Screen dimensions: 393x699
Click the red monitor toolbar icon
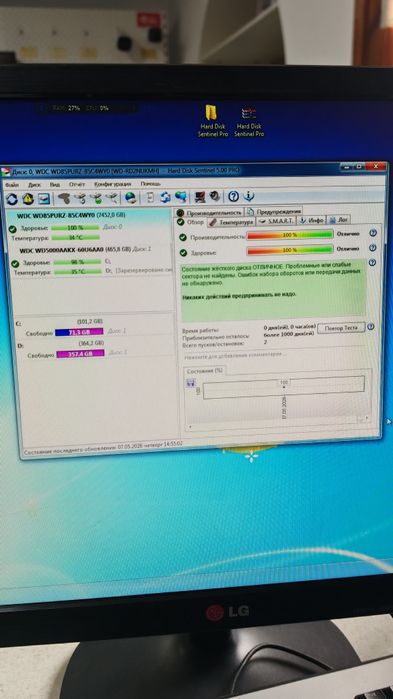tap(200, 197)
